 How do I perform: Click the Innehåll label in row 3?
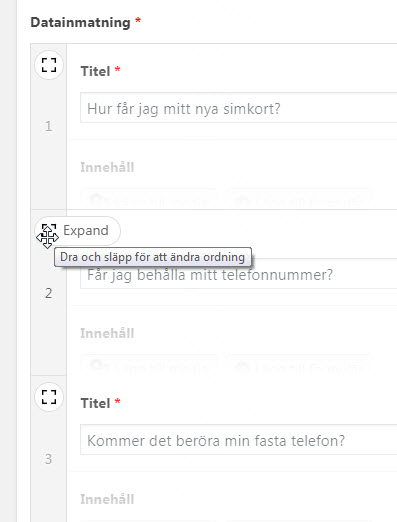(107, 499)
